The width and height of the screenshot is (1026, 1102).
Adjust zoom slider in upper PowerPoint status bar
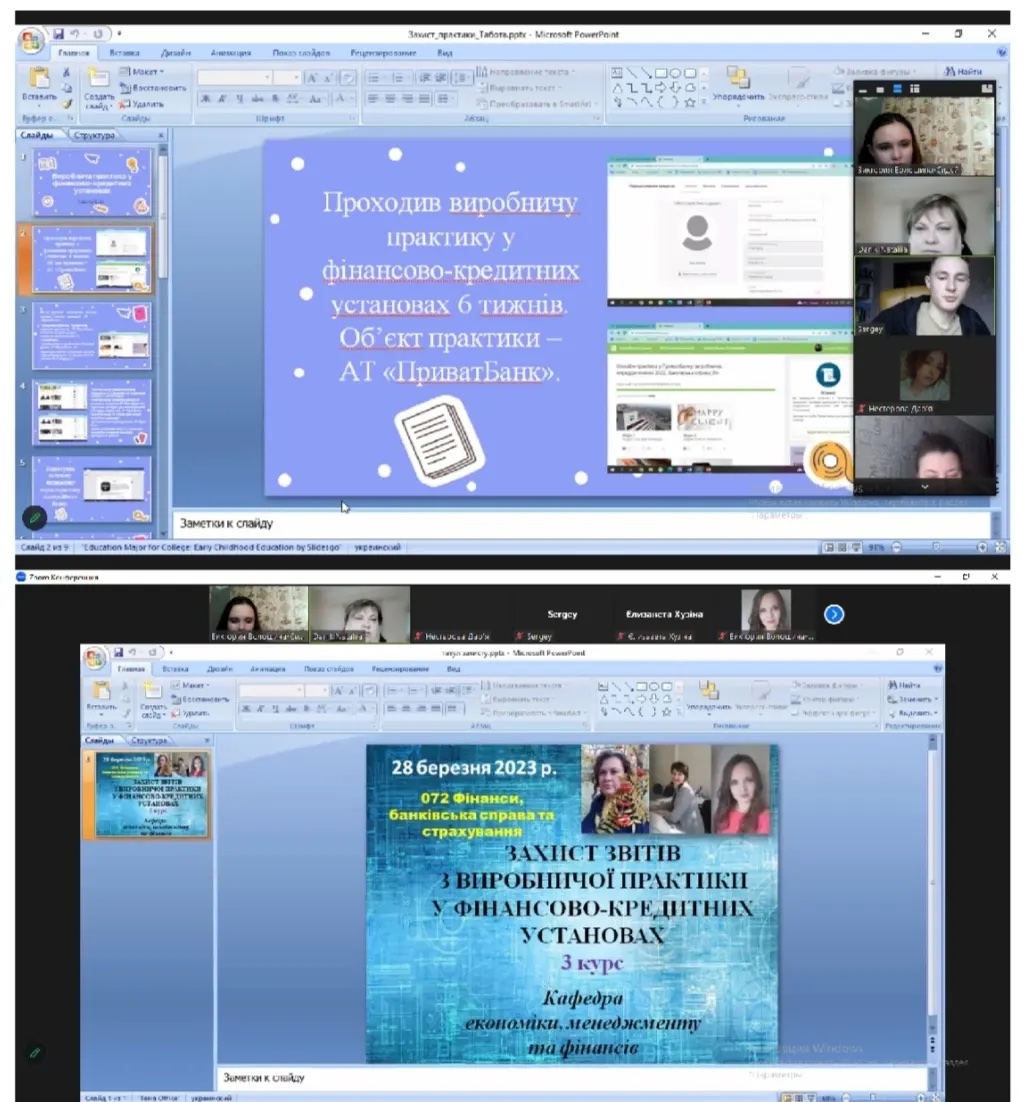pos(937,548)
